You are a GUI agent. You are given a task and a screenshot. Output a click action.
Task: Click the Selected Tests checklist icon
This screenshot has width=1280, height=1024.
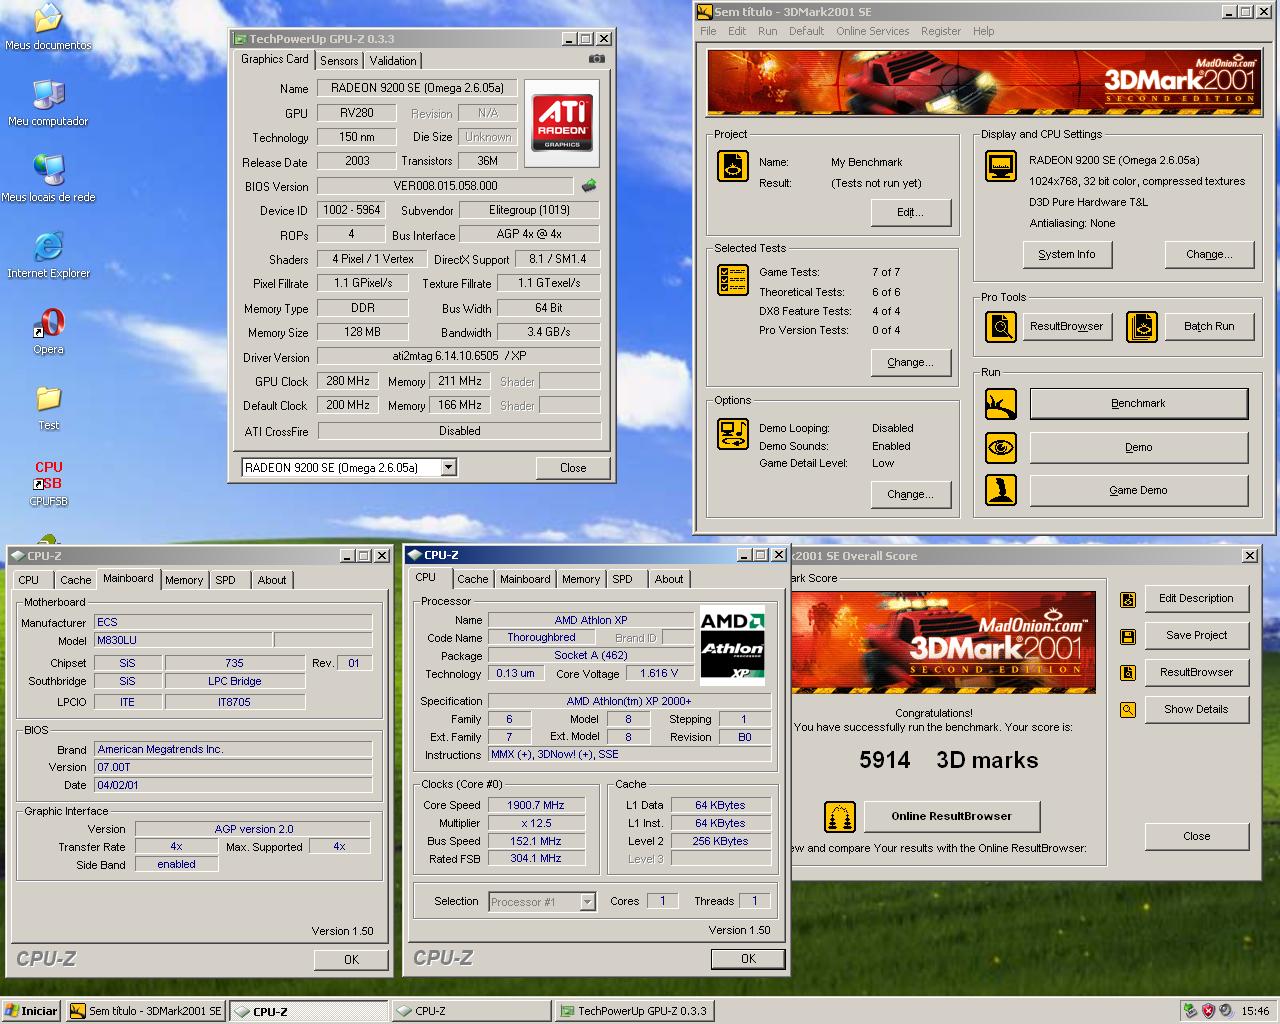click(733, 280)
